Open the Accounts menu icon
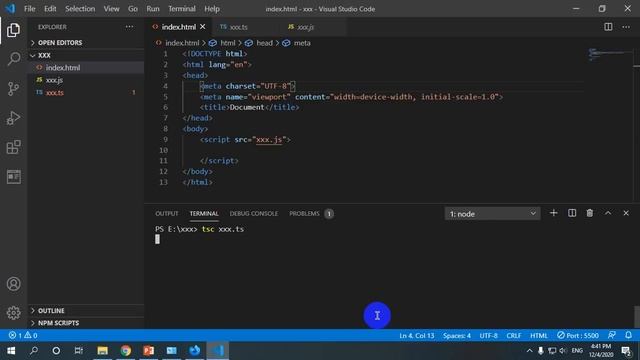 [x=13, y=284]
